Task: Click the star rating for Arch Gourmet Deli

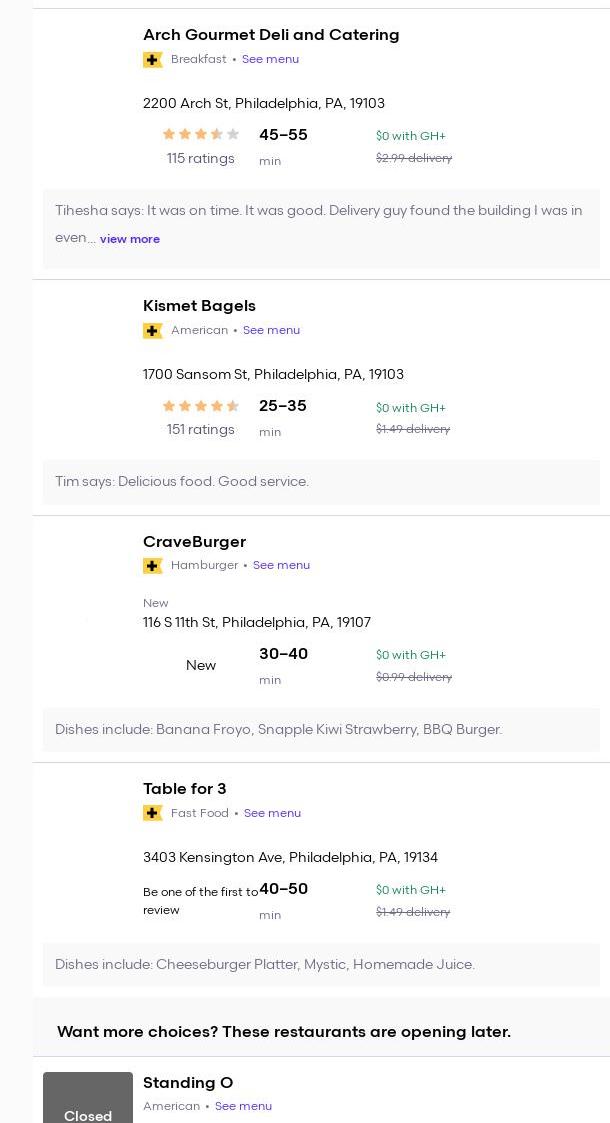Action: pyautogui.click(x=200, y=134)
